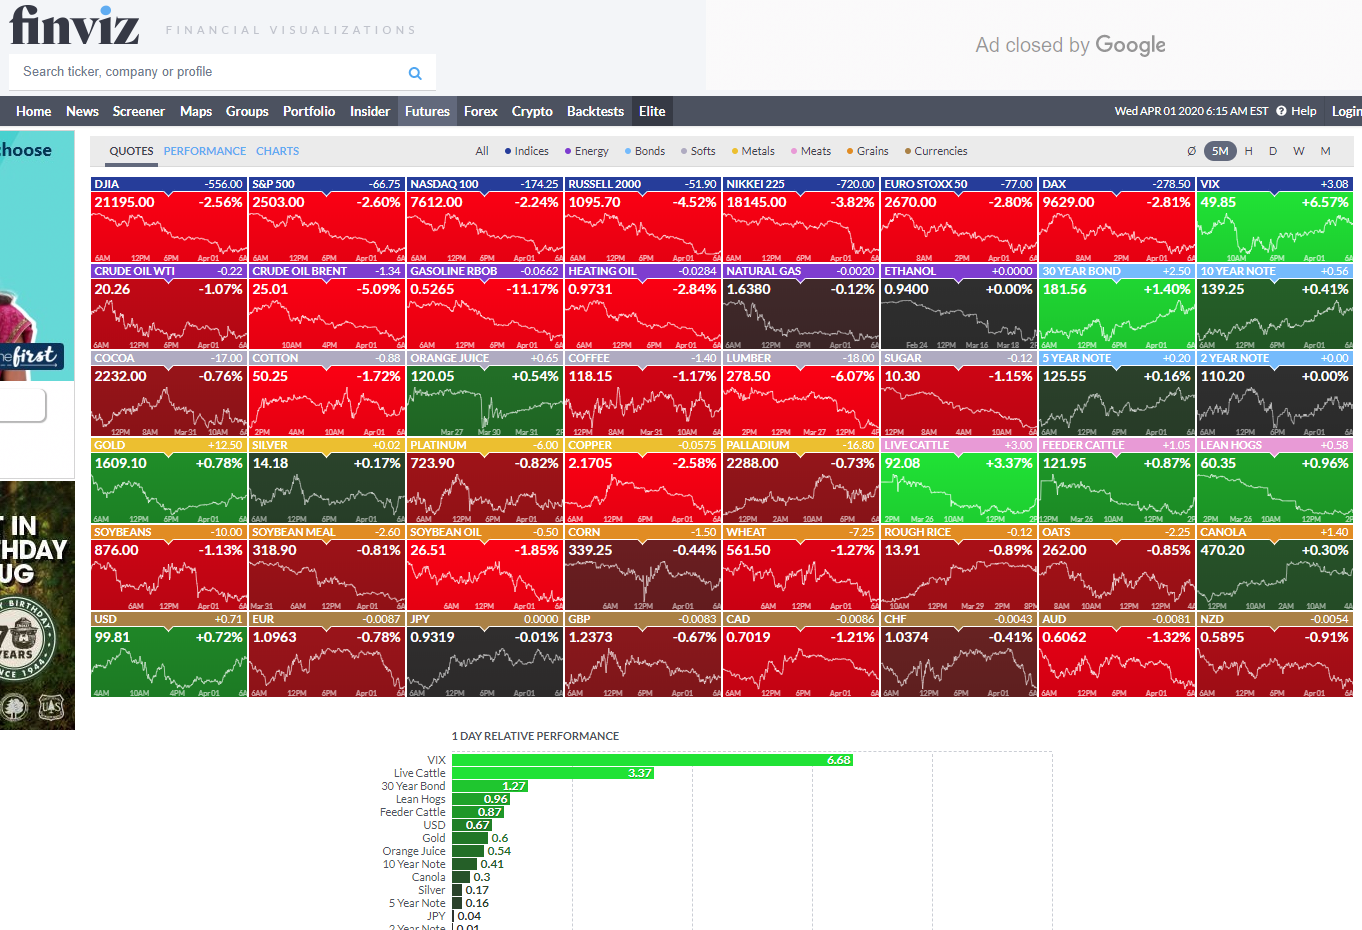Open the GOLD tile

point(169,481)
